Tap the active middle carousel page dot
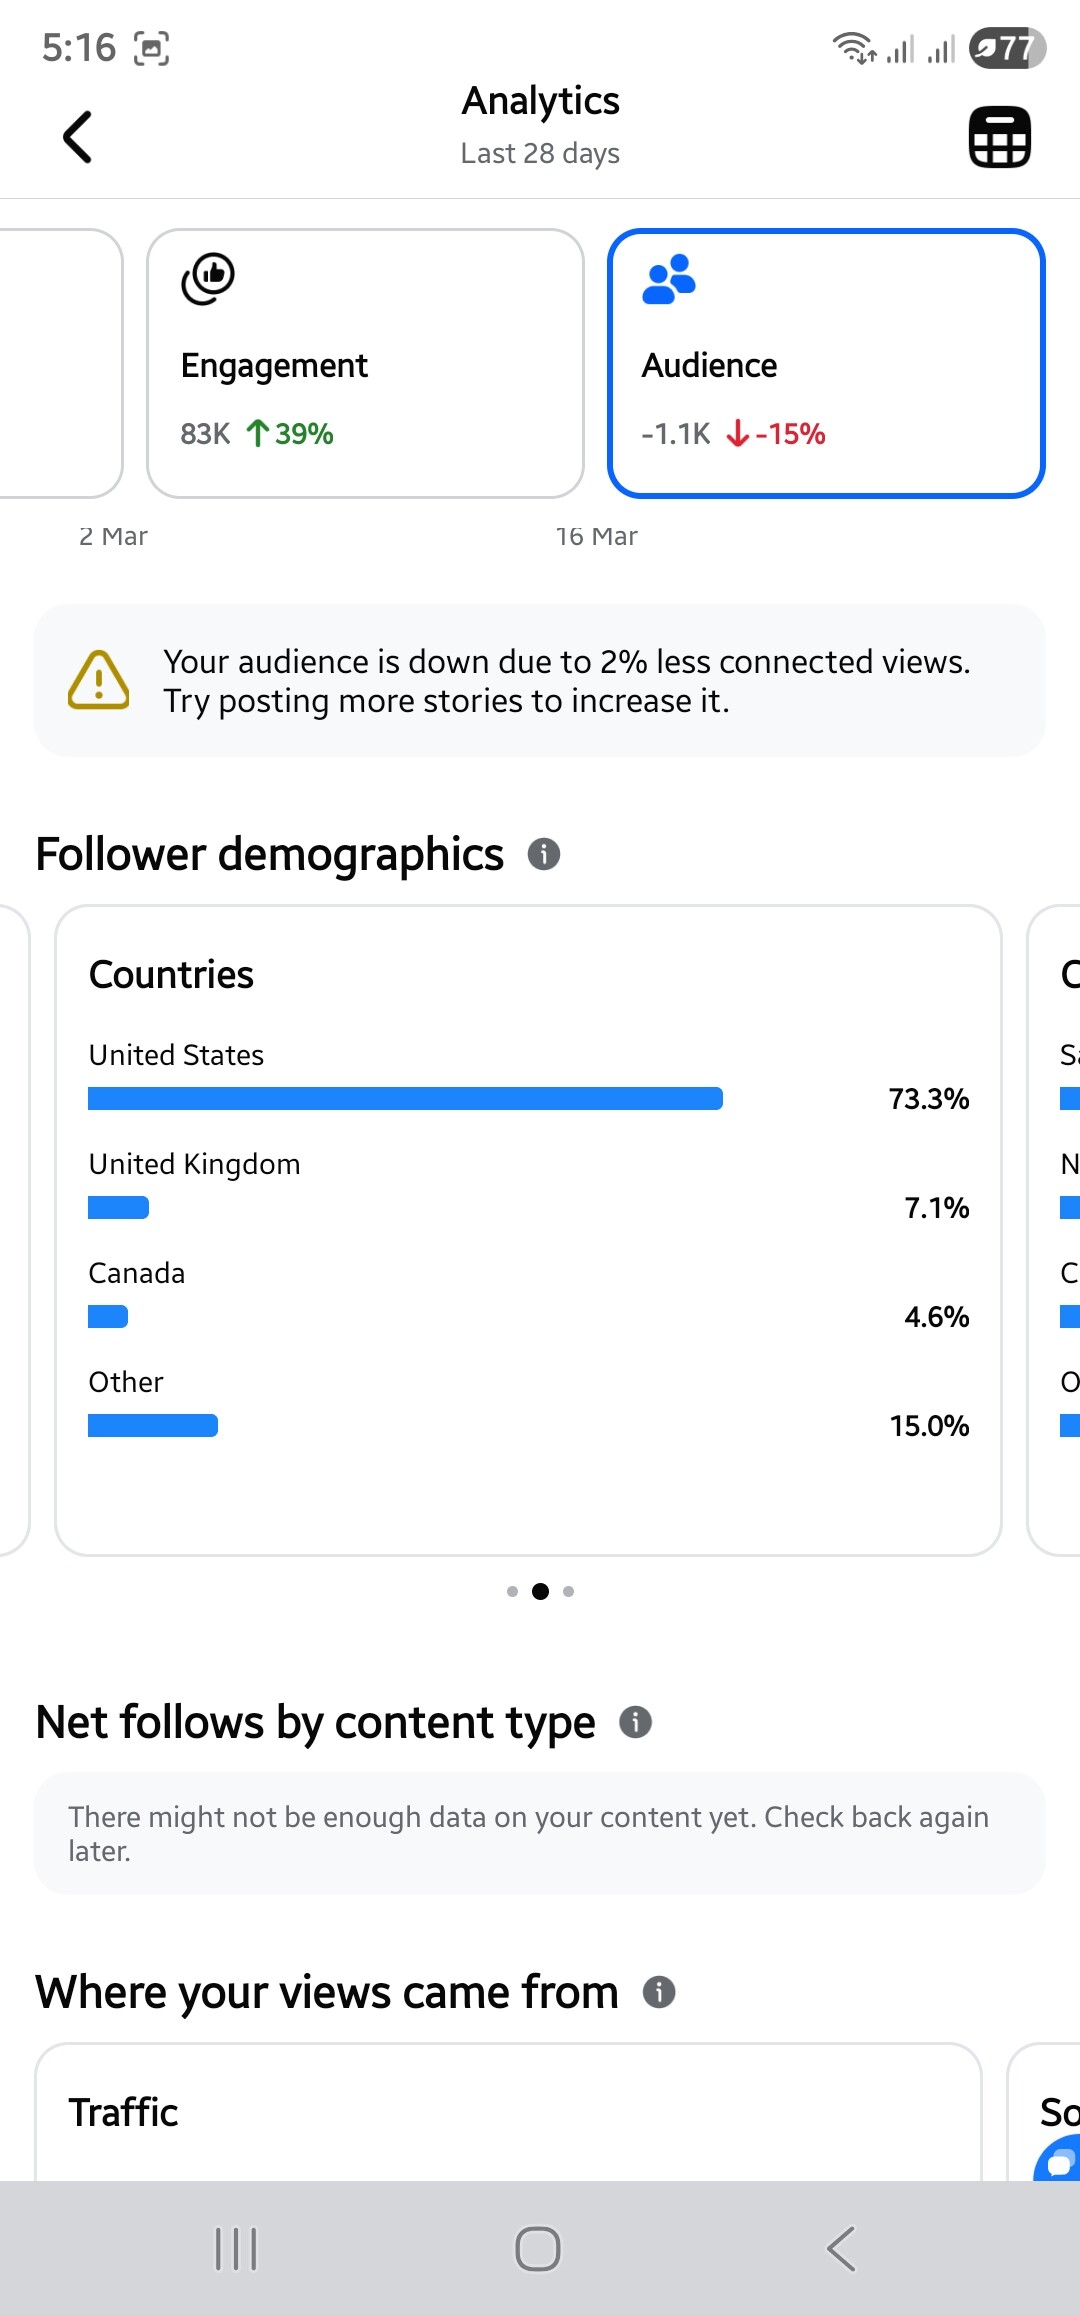This screenshot has height=2316, width=1080. click(540, 1591)
